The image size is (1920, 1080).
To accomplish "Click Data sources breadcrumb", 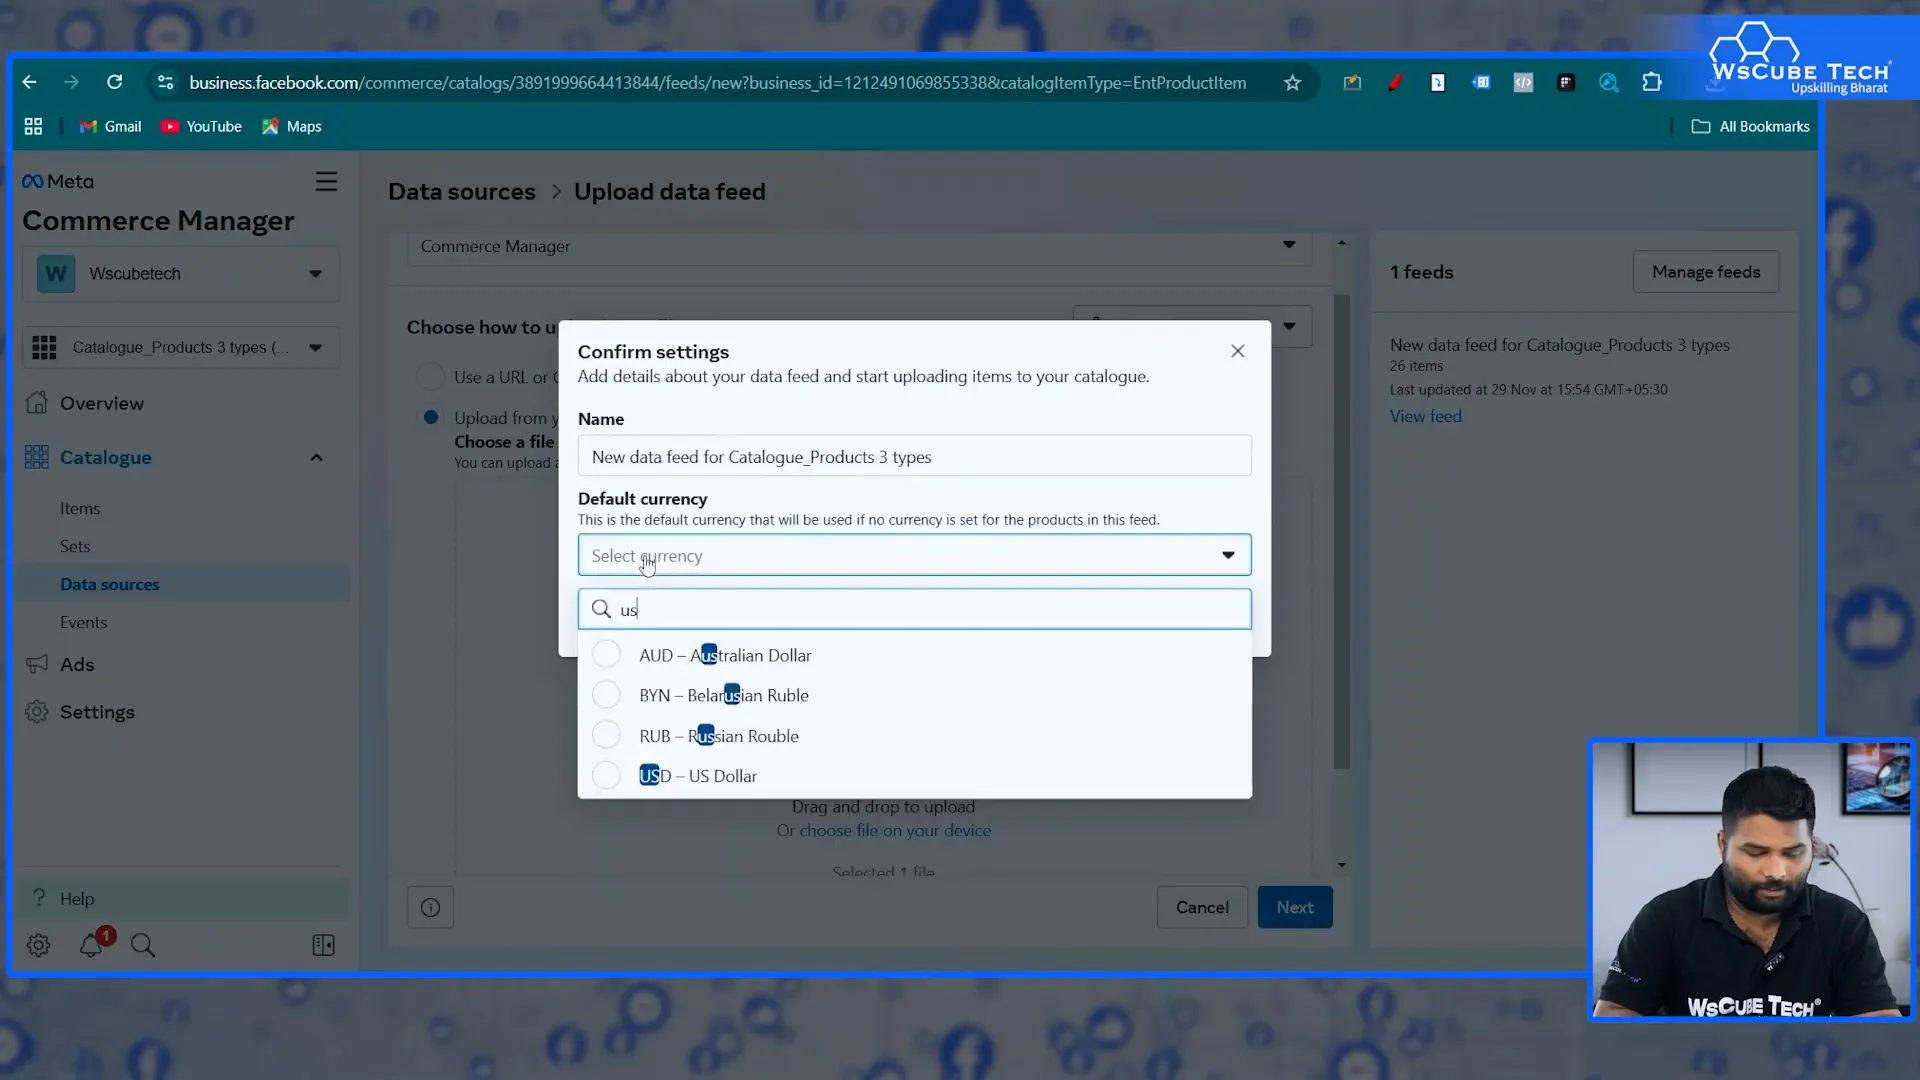I will click(462, 192).
